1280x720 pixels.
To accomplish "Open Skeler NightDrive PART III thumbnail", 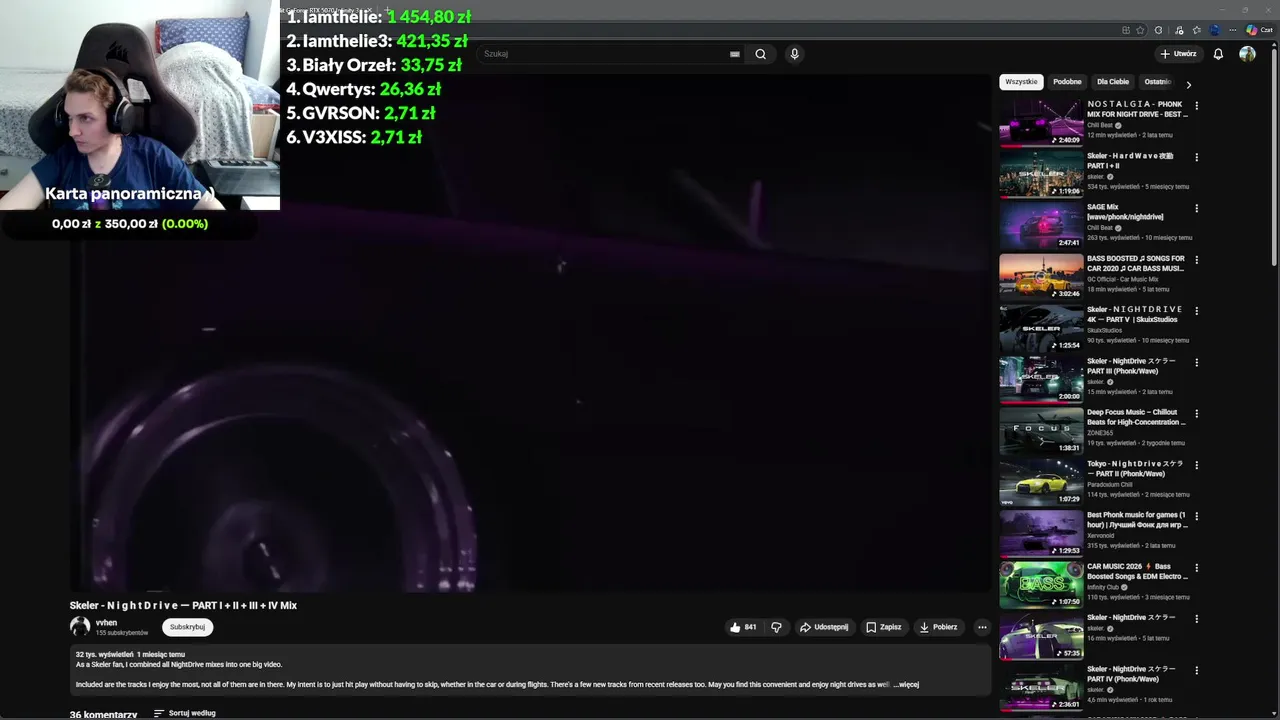I will [x=1041, y=379].
